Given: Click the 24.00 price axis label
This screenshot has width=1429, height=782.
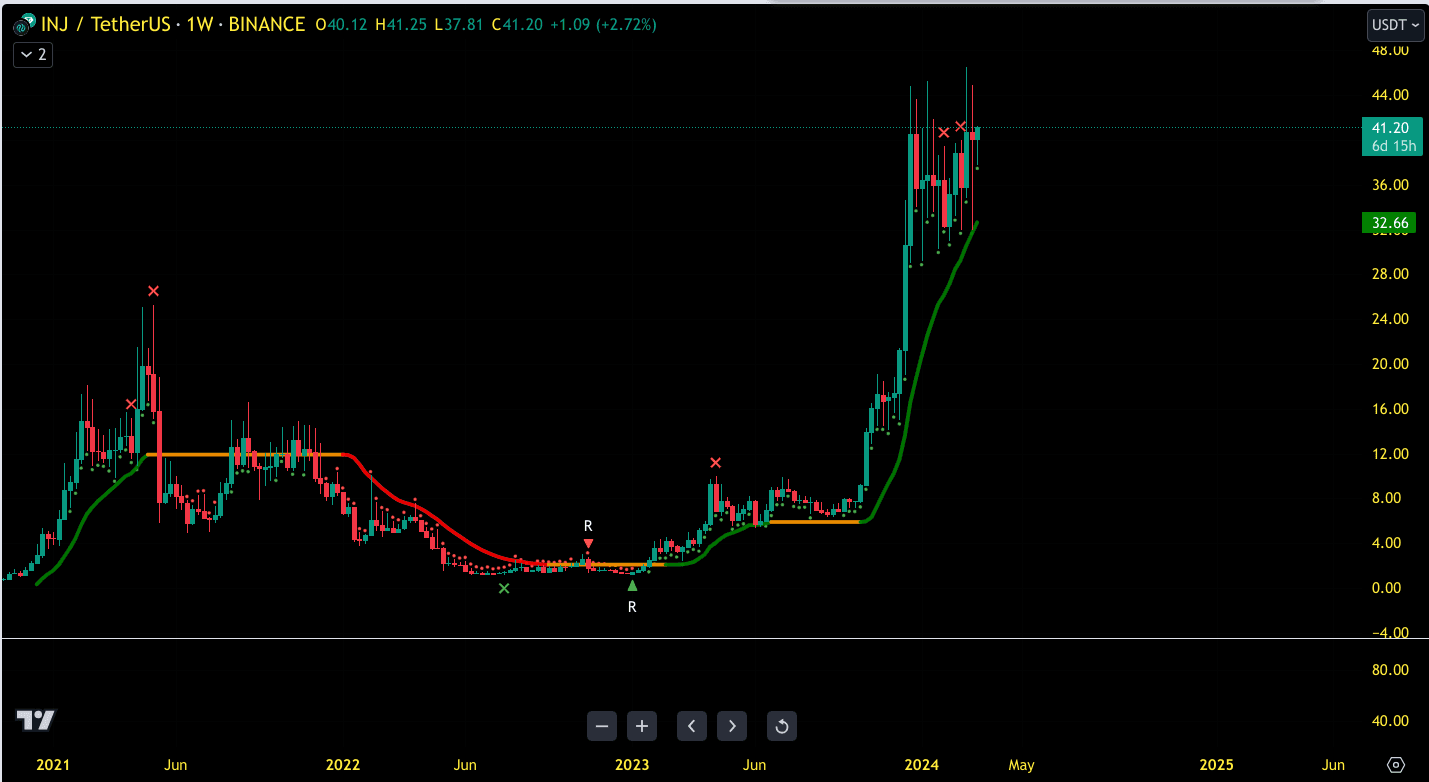Looking at the screenshot, I should (x=1391, y=319).
